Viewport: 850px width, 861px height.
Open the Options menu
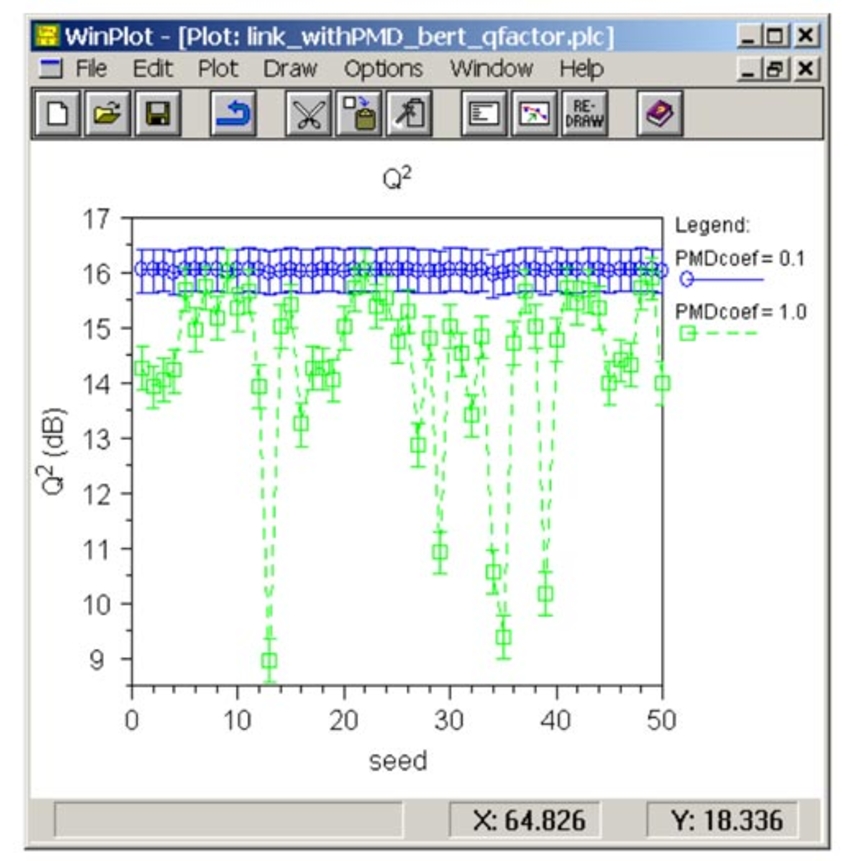pyautogui.click(x=384, y=69)
